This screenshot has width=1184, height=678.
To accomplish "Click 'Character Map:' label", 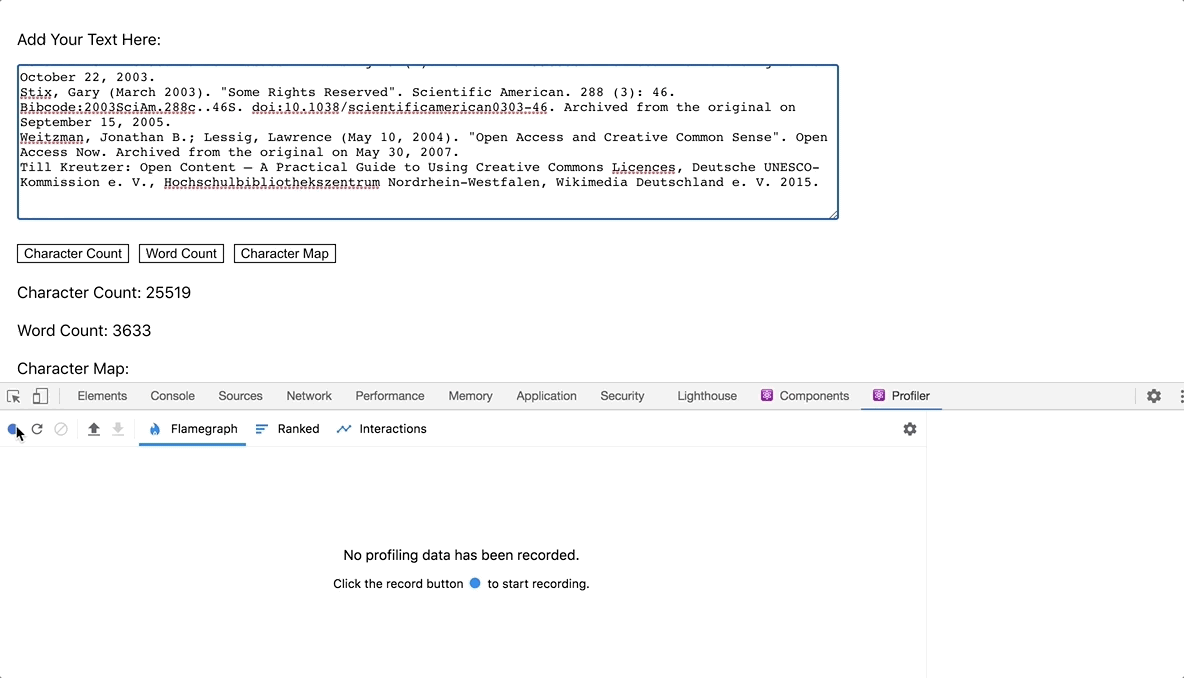I will [73, 368].
